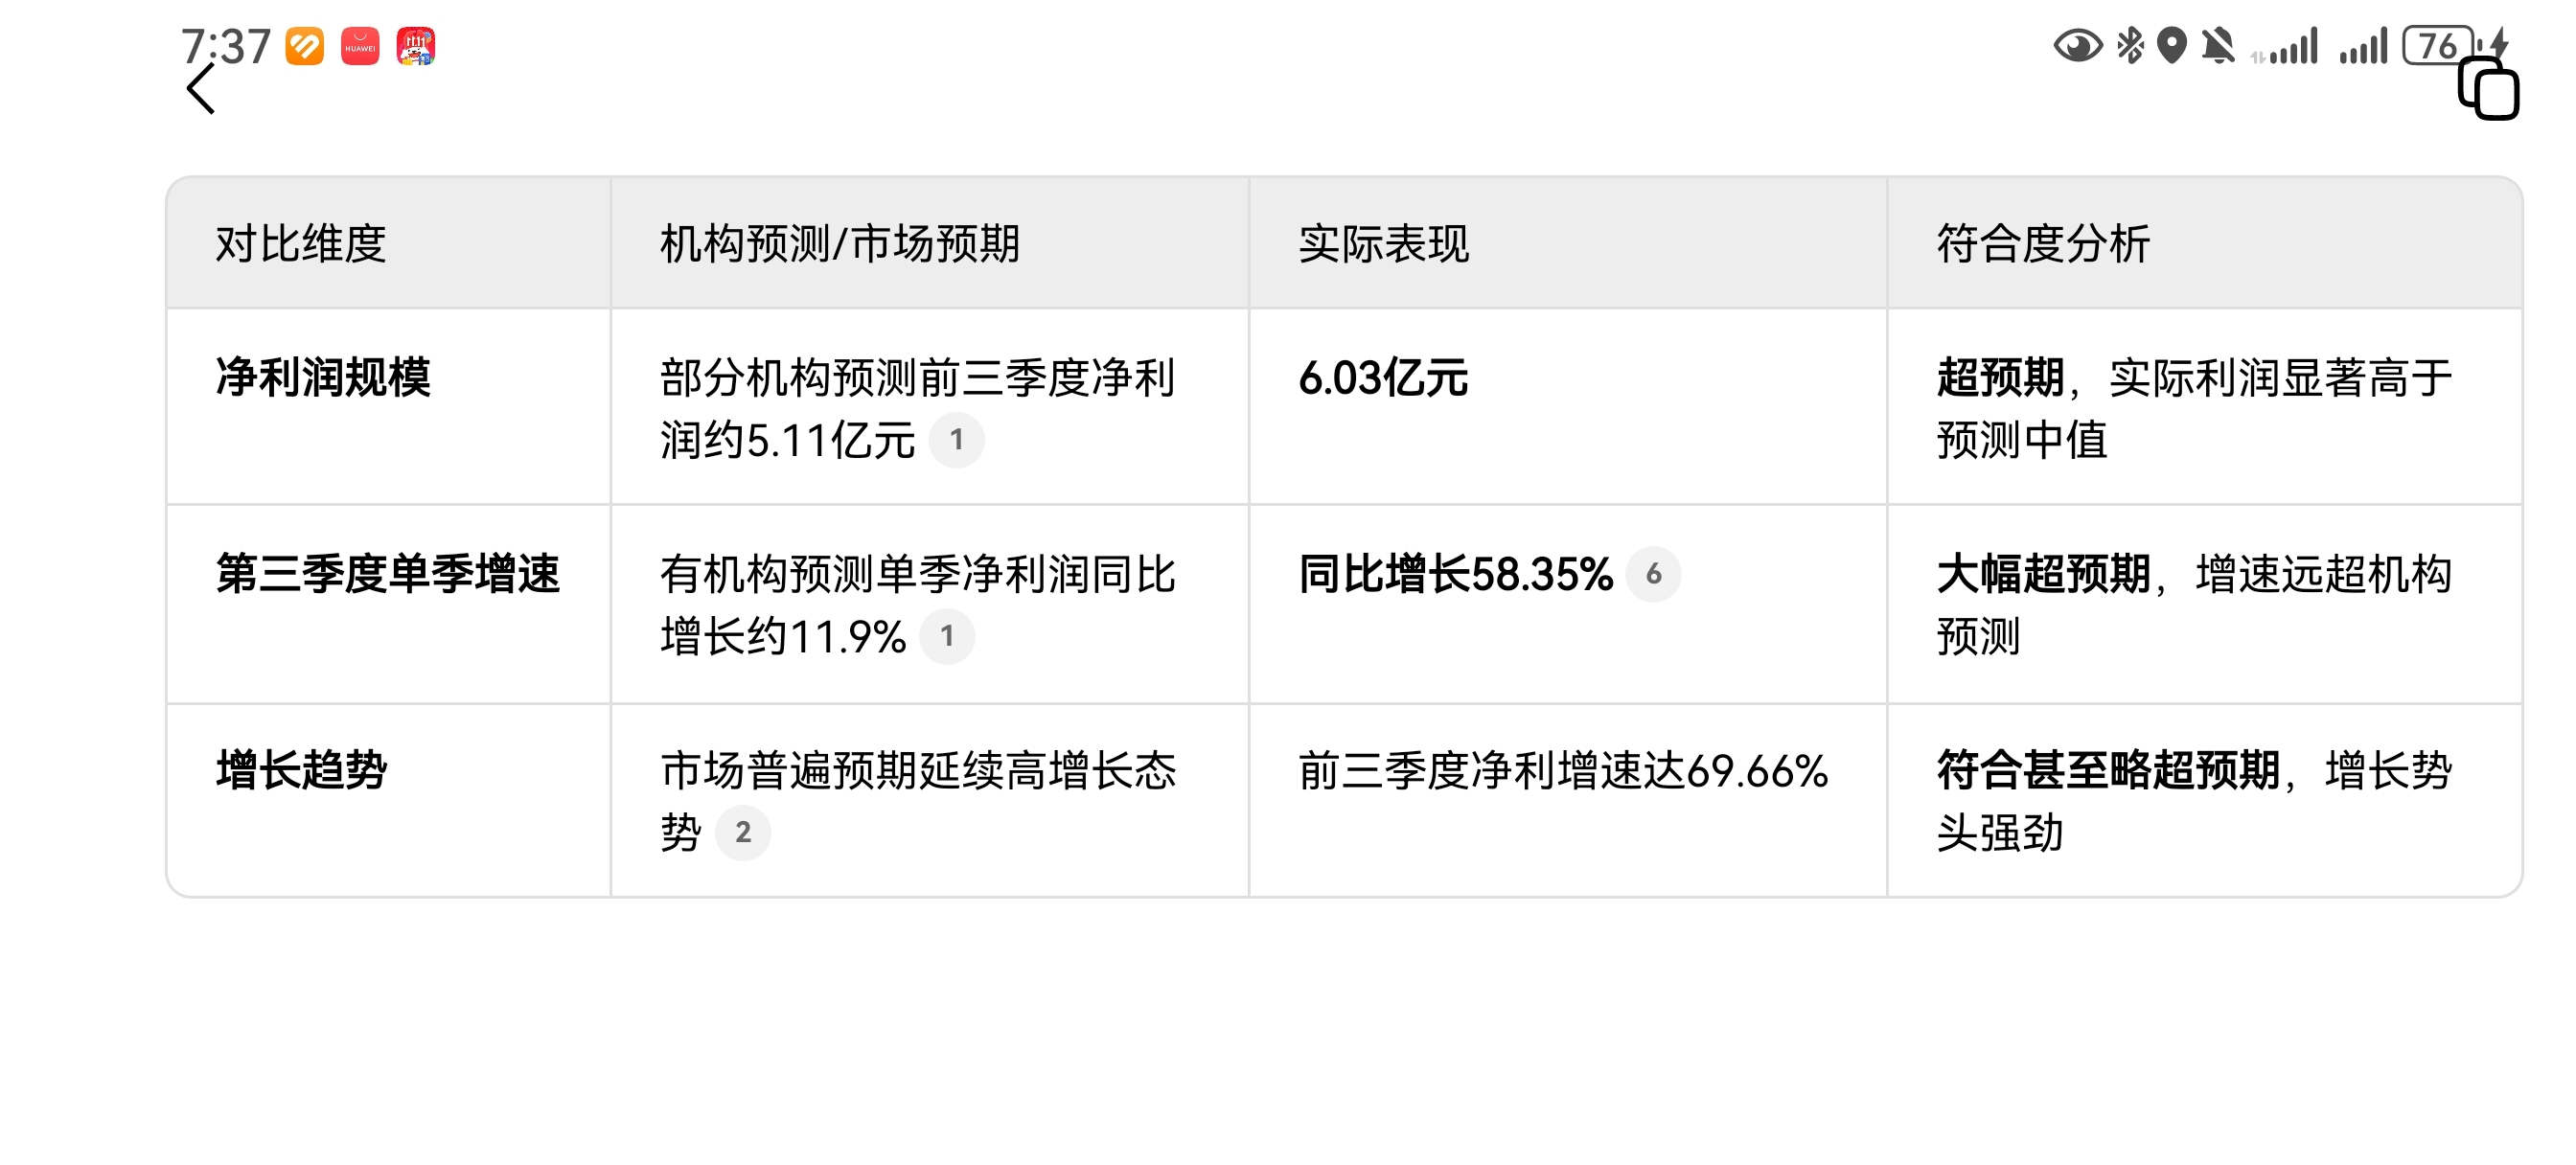Select the 机构预测/市场预期 column header

839,243
